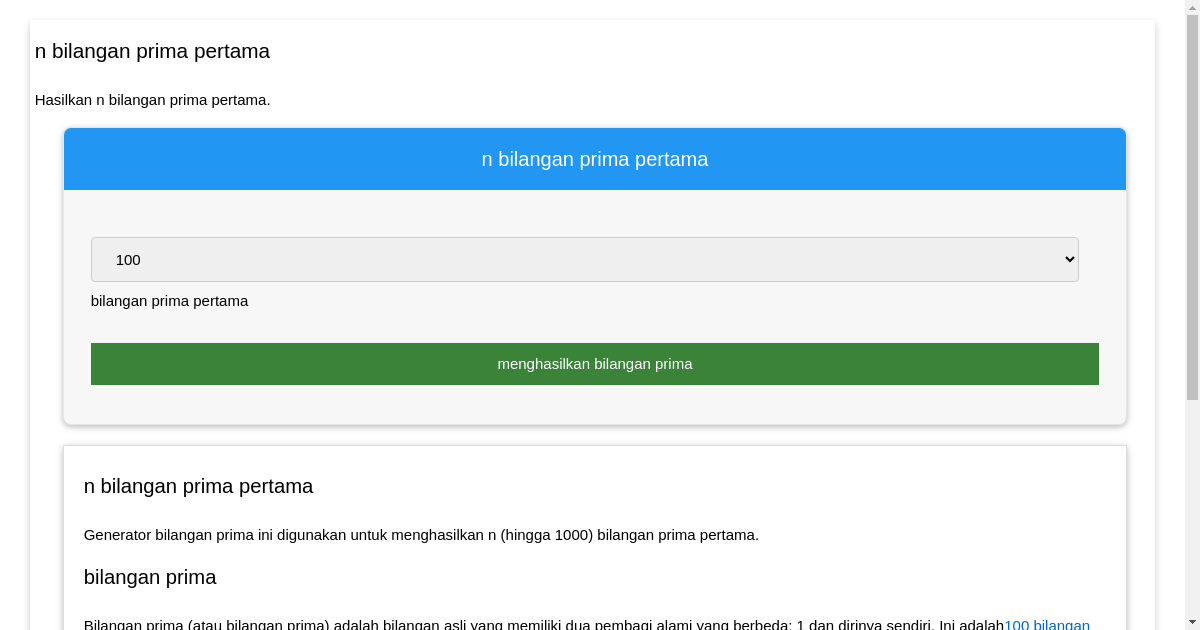Open the 100 bilangan hyperlink
The width and height of the screenshot is (1200, 630).
(x=1046, y=624)
